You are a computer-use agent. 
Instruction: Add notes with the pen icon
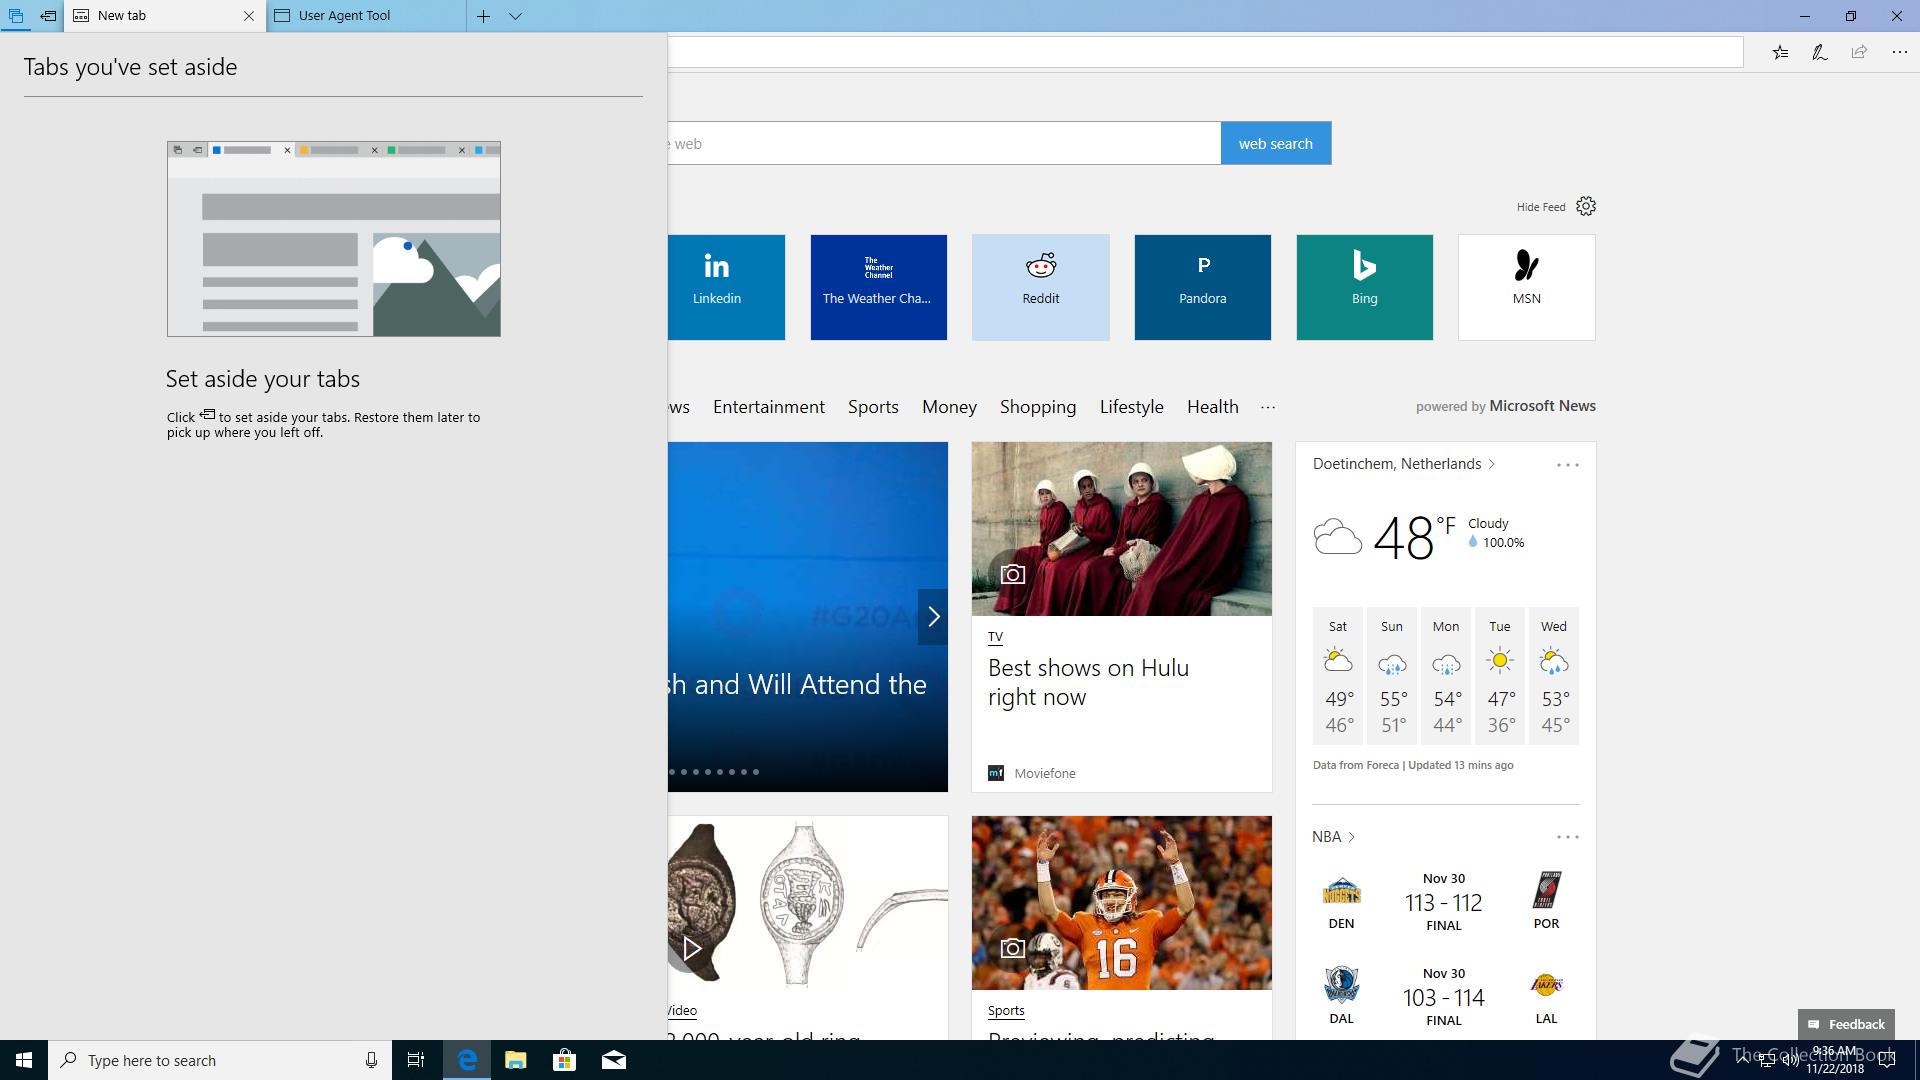click(x=1820, y=52)
